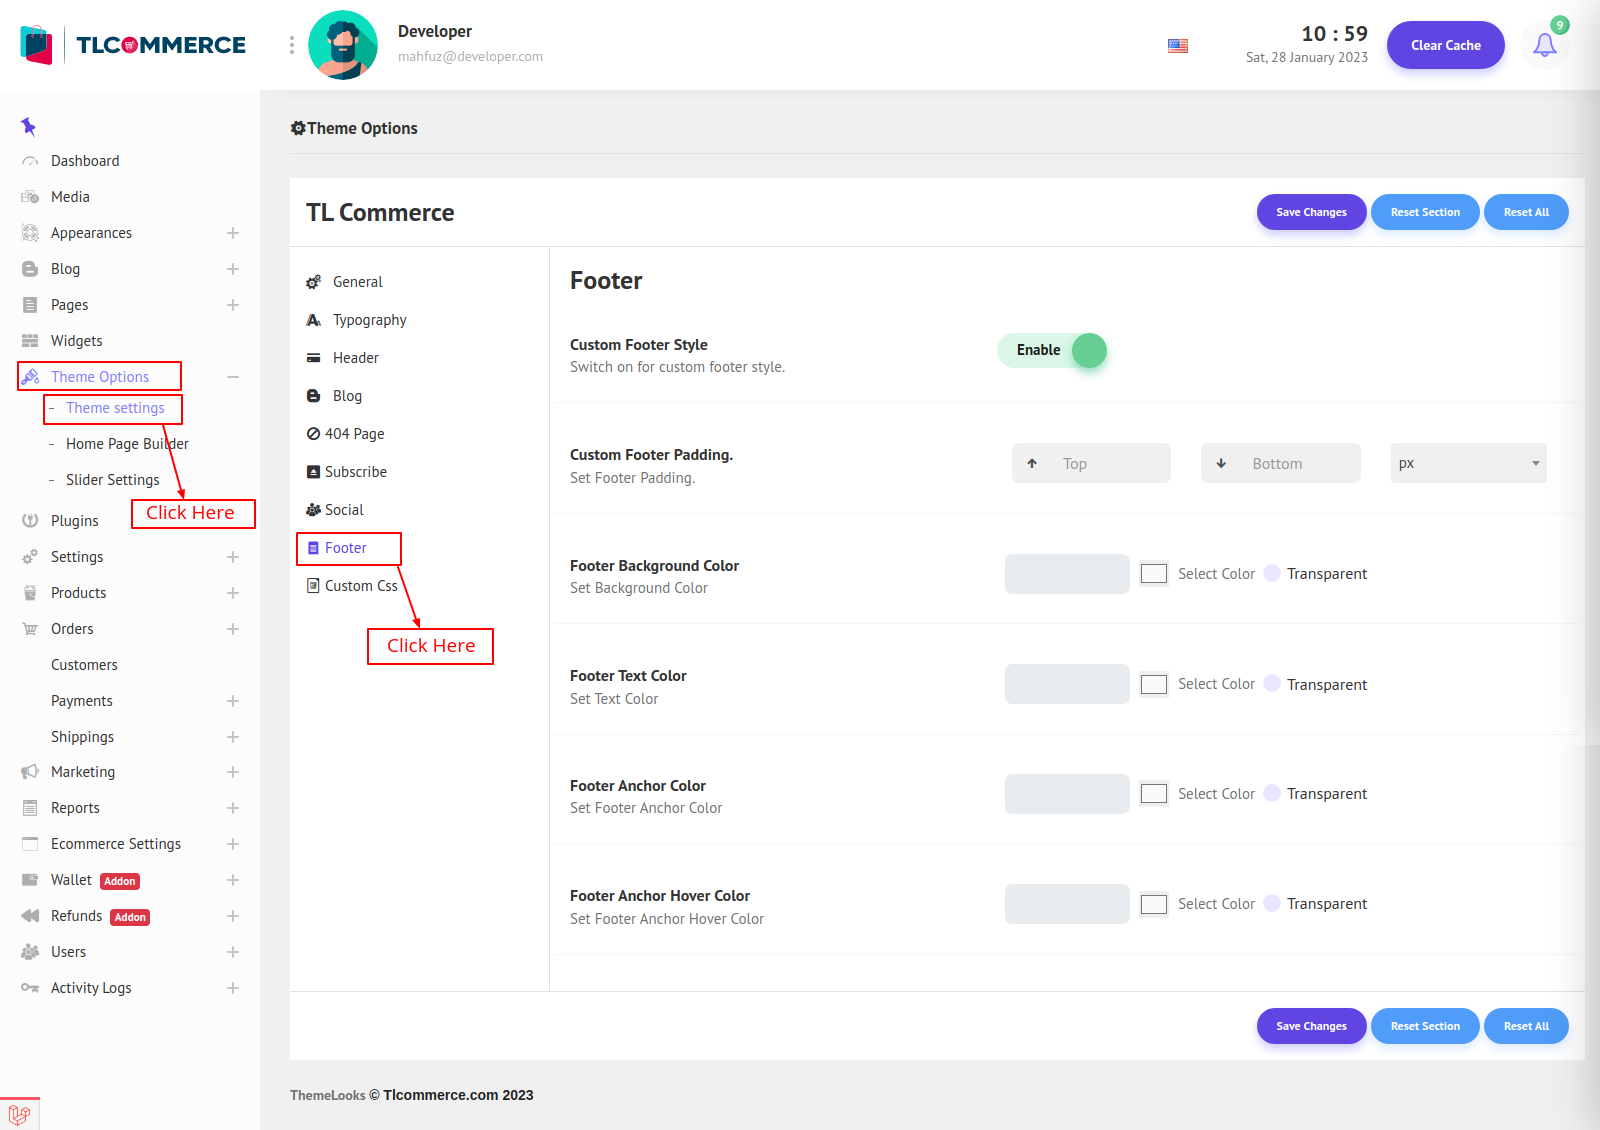Collapse the Theme Options sidebar menu
The width and height of the screenshot is (1600, 1130).
click(232, 377)
